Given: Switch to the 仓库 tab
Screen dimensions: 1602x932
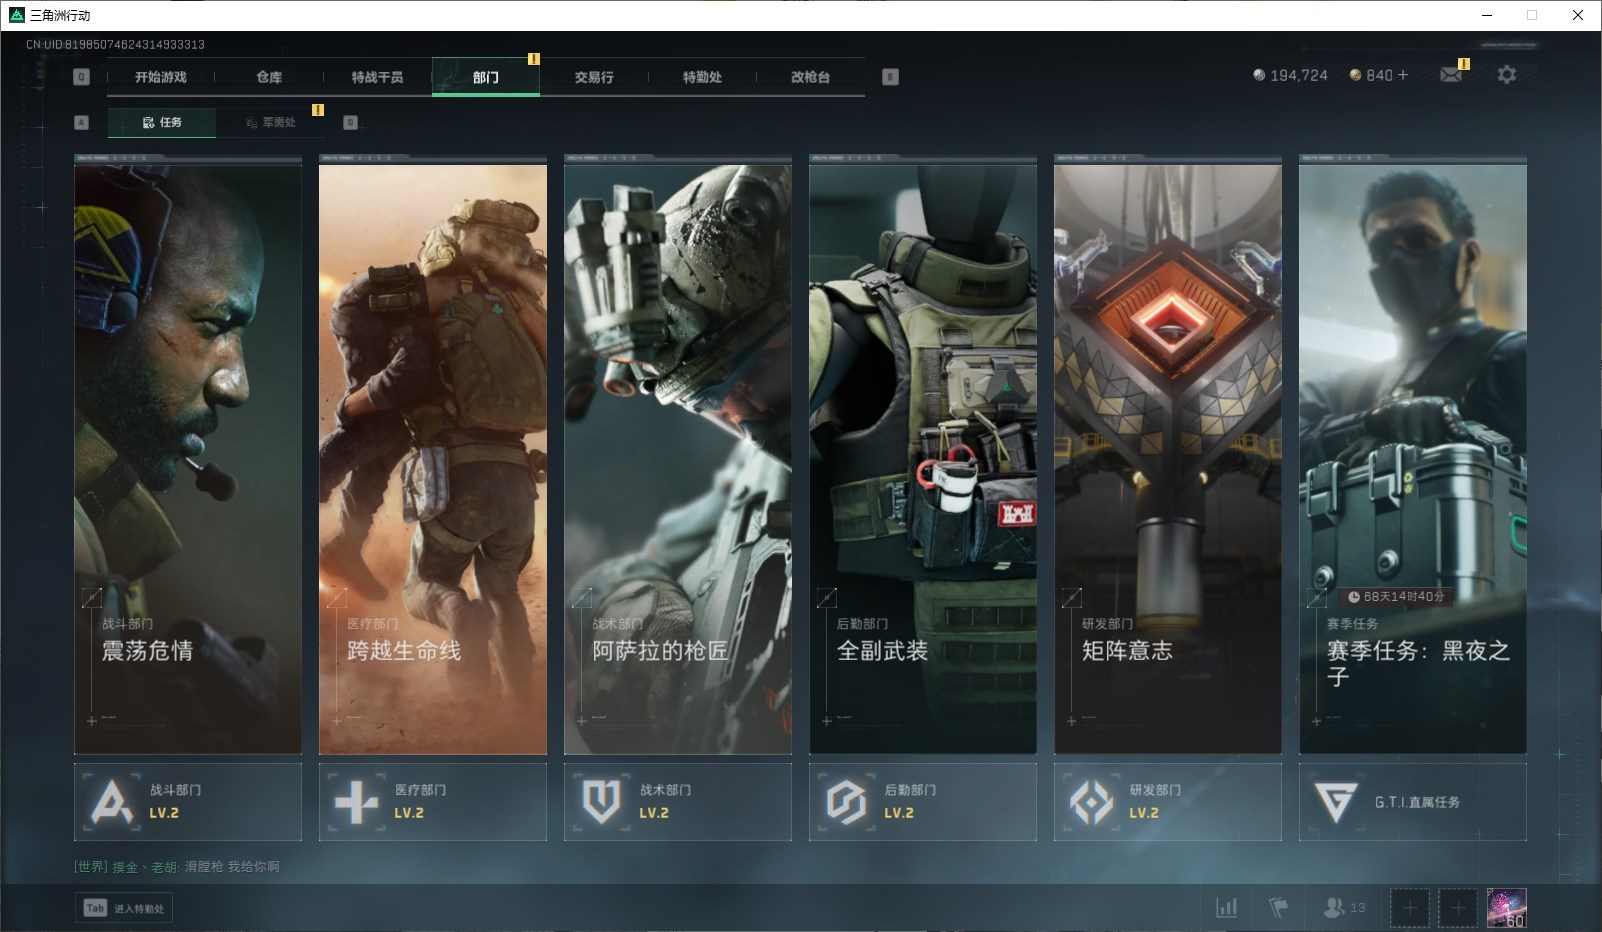Looking at the screenshot, I should (269, 77).
